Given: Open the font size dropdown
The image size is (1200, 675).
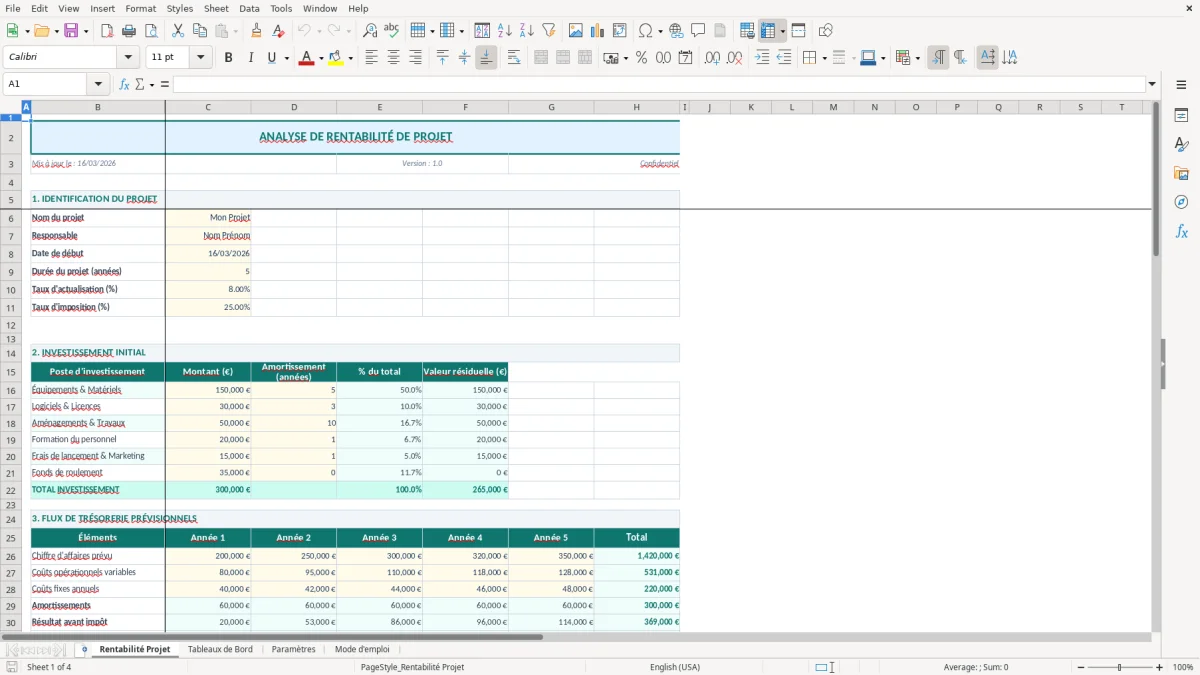Looking at the screenshot, I should point(200,58).
